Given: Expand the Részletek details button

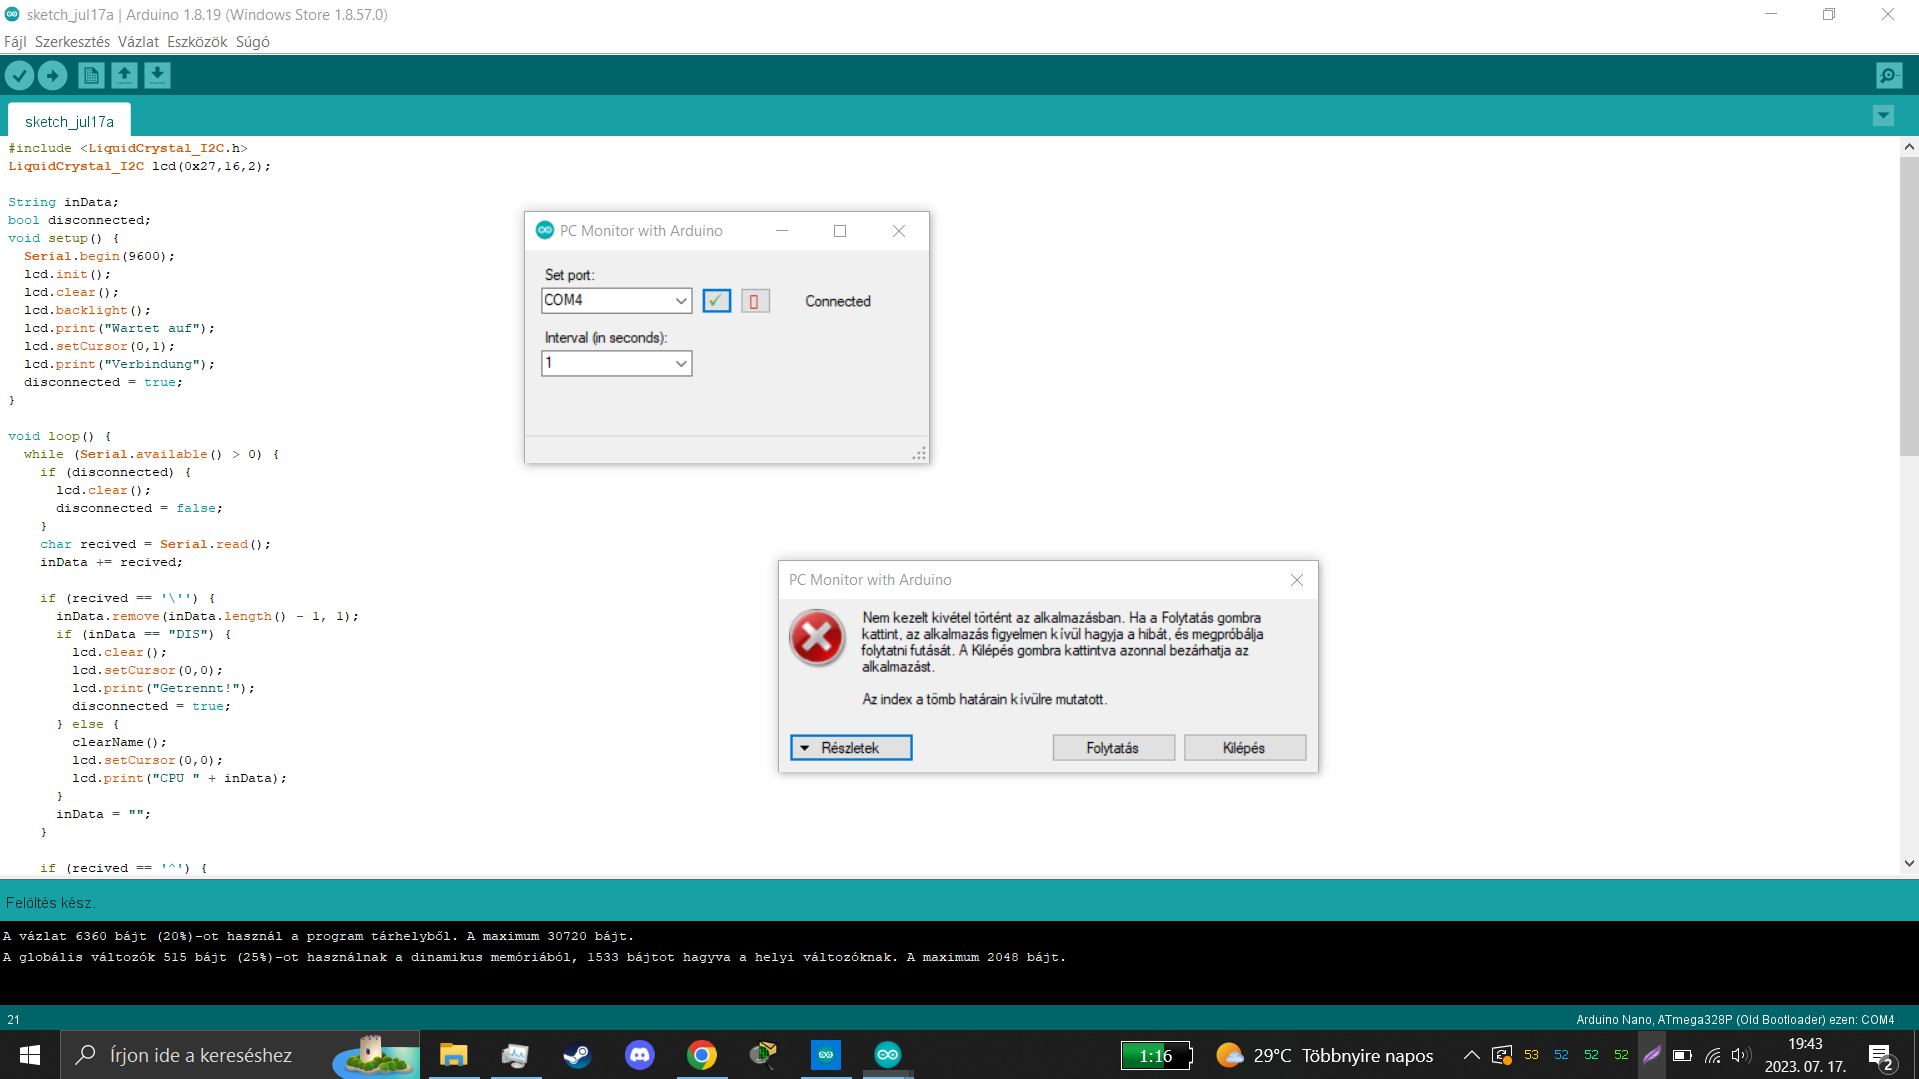Looking at the screenshot, I should coord(851,748).
